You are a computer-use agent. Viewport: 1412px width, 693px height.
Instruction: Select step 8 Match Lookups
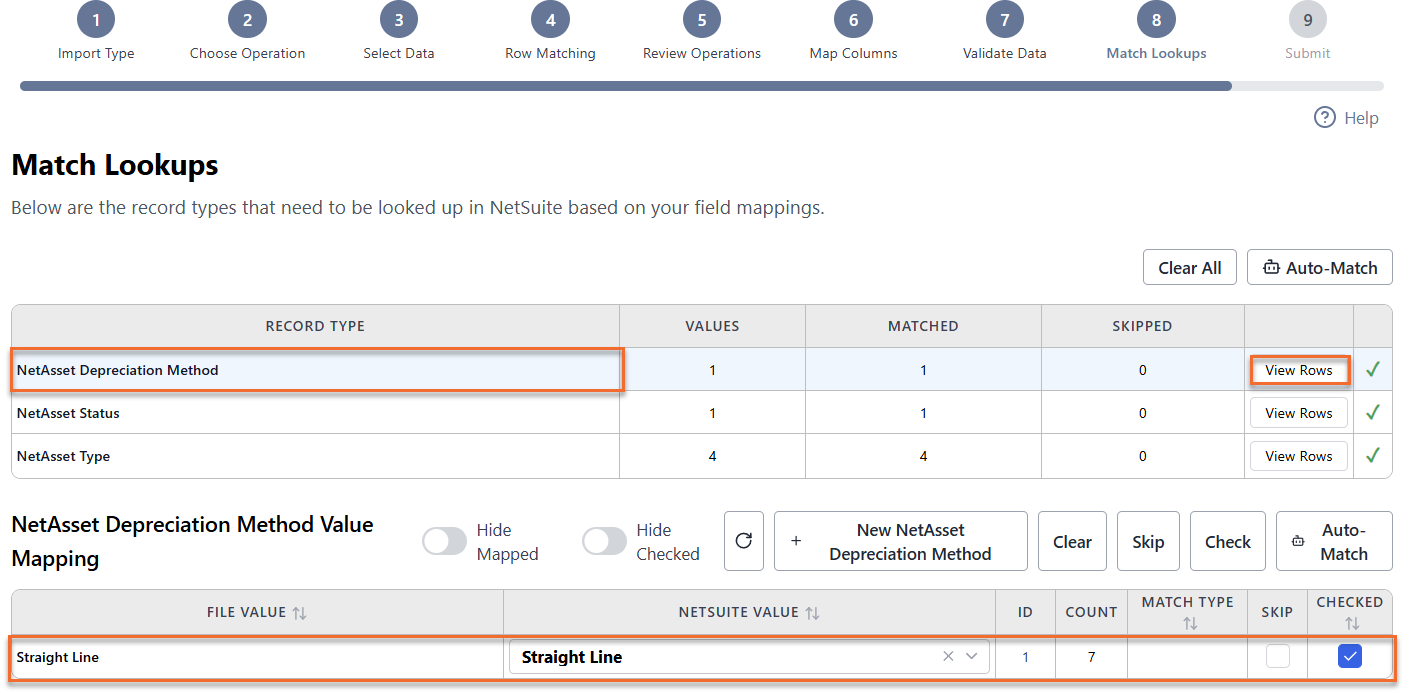tap(1156, 31)
